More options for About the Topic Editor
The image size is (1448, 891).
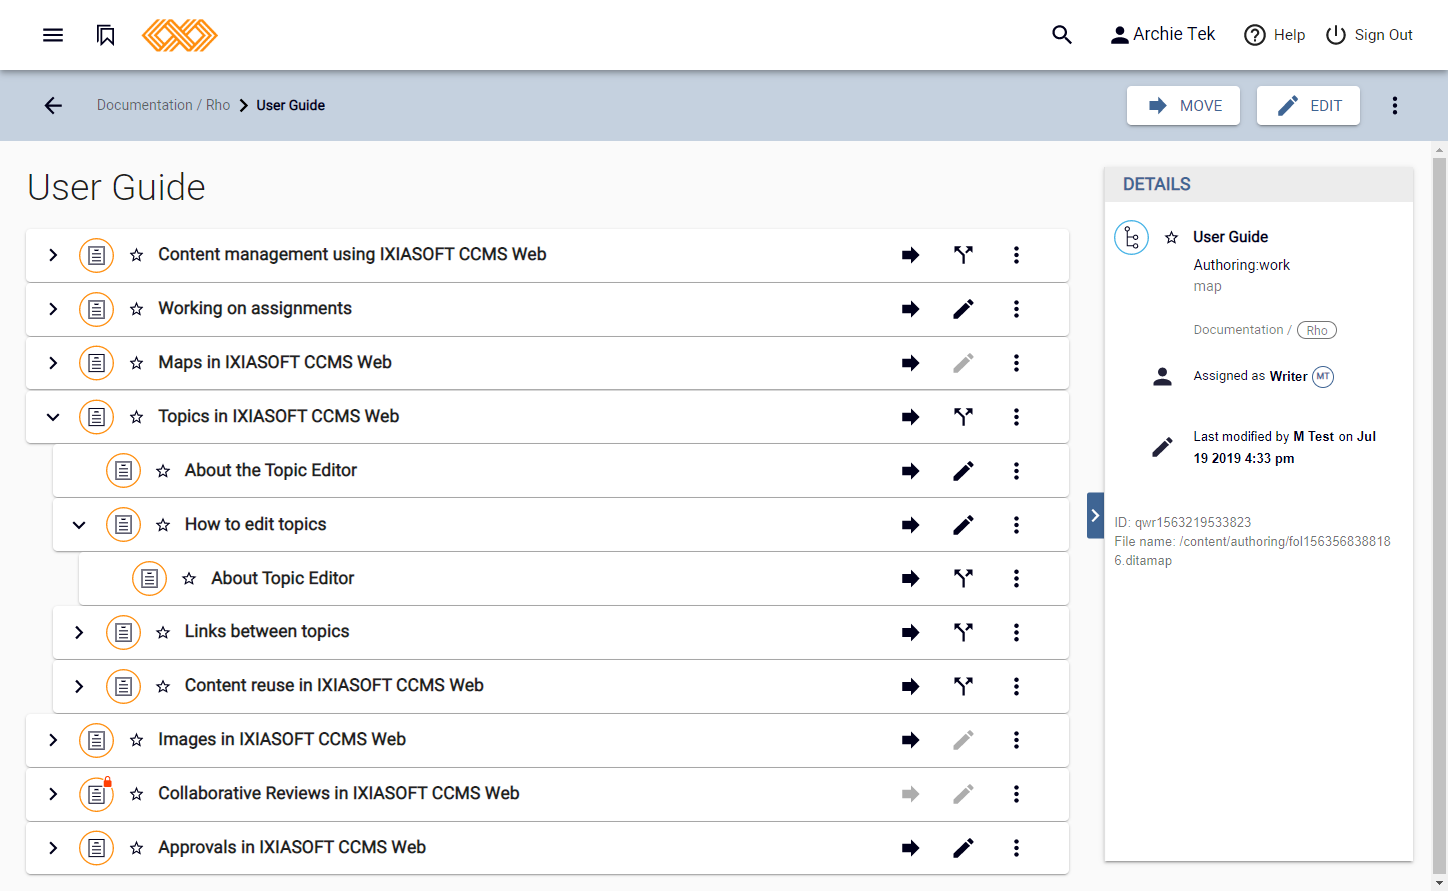1016,471
